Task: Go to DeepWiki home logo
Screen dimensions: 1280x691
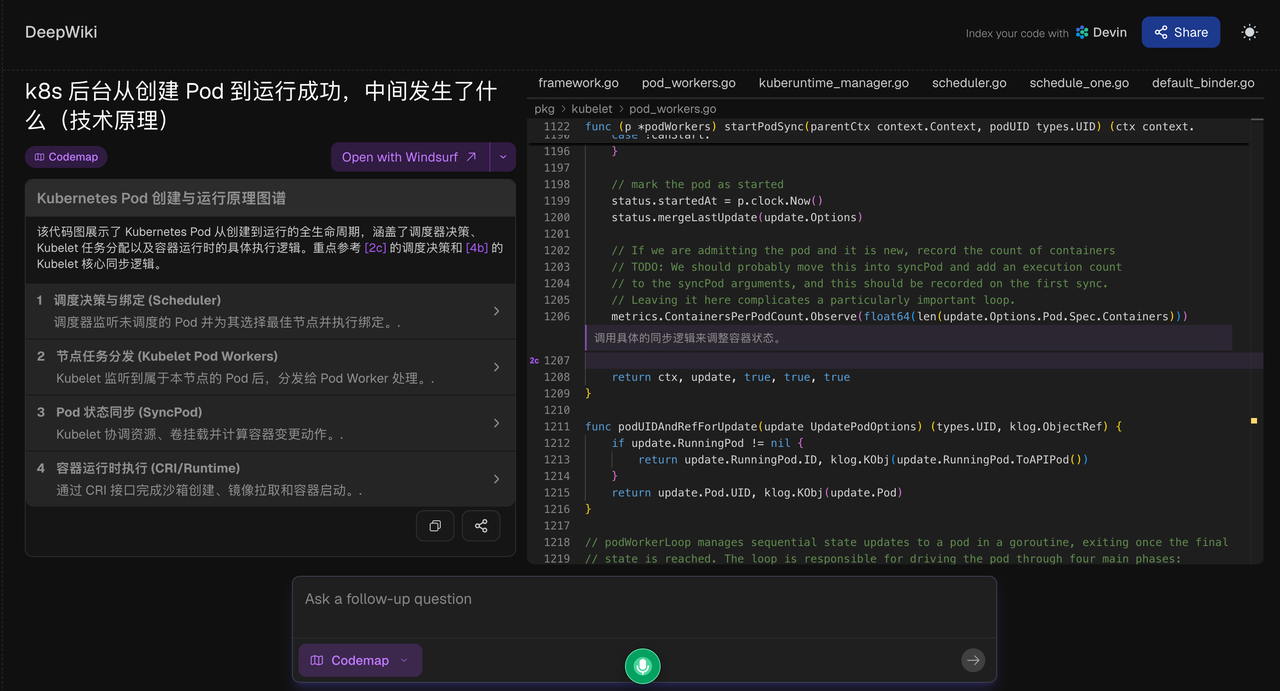Action: (61, 32)
